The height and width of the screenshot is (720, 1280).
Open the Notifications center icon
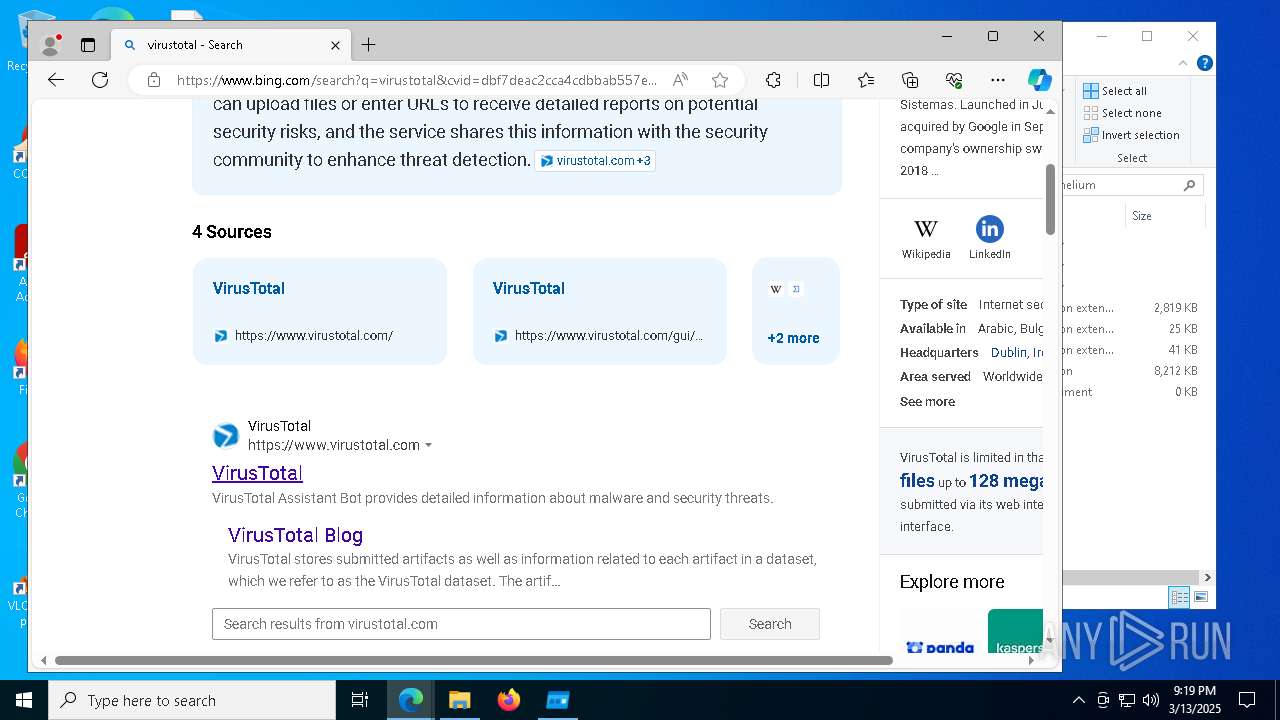click(1247, 700)
